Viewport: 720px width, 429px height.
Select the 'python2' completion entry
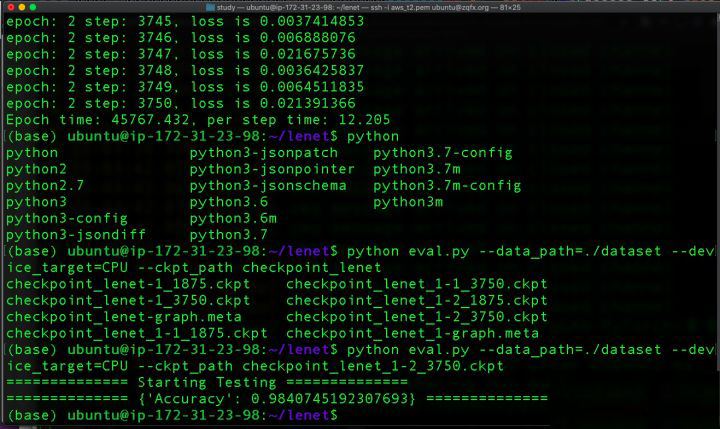(36, 169)
